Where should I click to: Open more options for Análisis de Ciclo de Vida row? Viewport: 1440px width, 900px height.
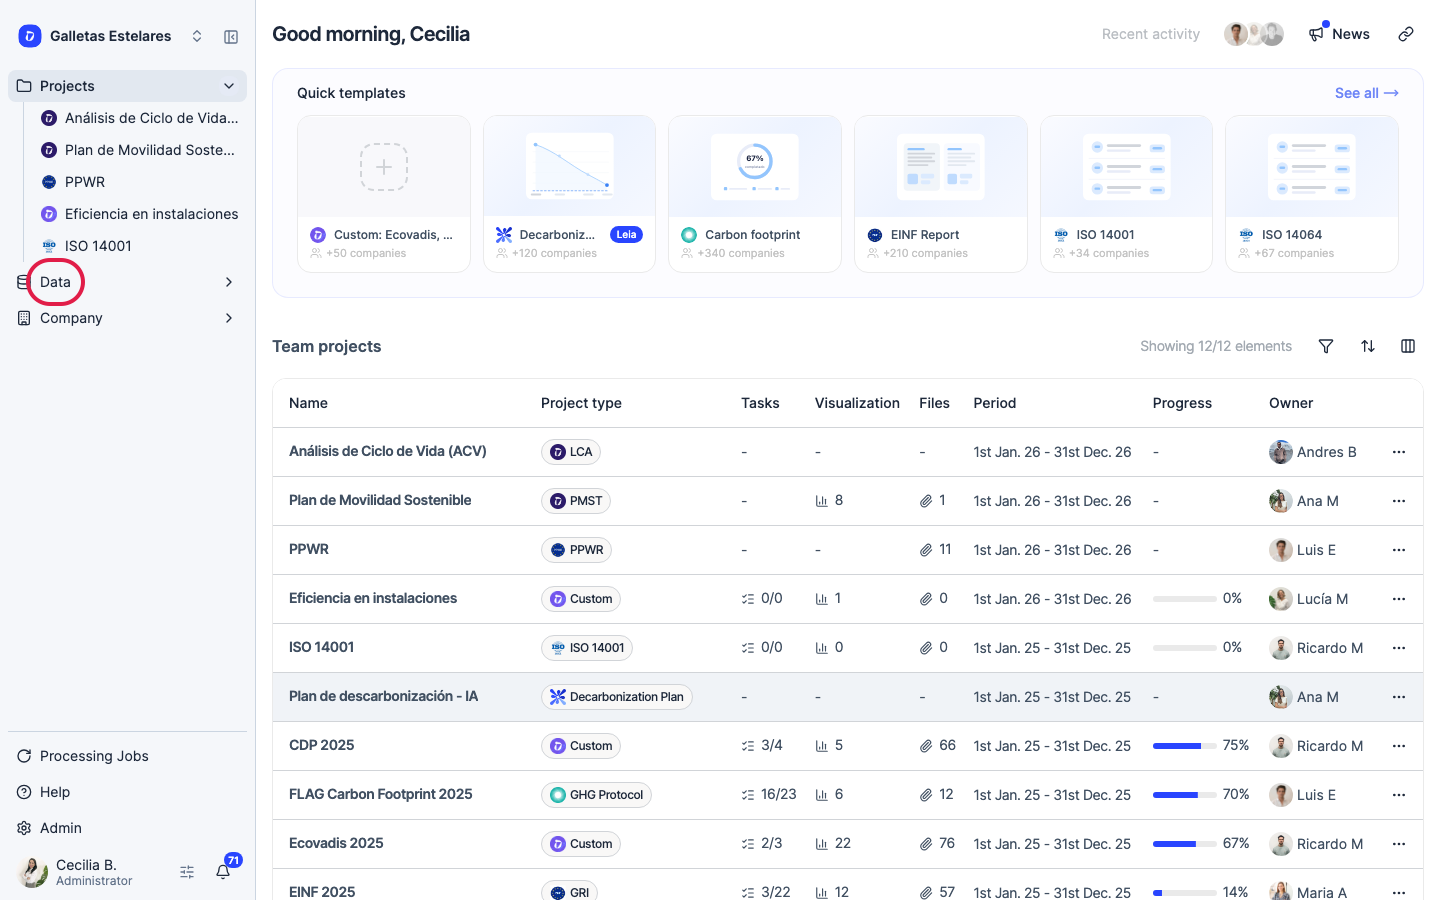(x=1399, y=452)
